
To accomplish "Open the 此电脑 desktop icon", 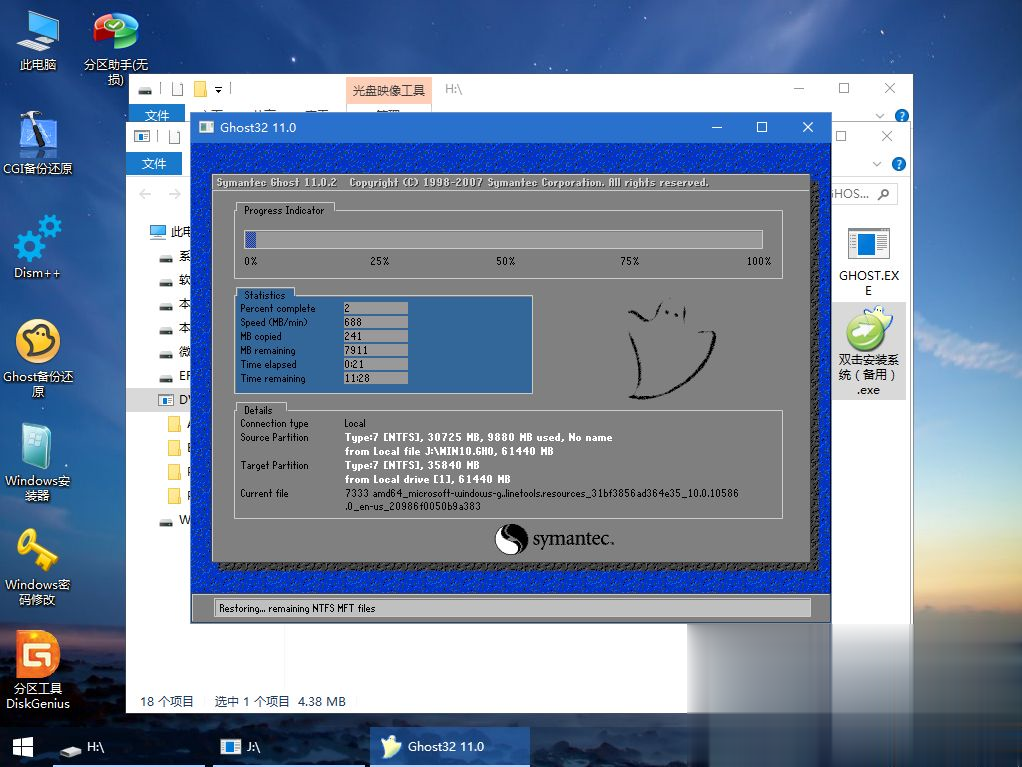I will (38, 40).
